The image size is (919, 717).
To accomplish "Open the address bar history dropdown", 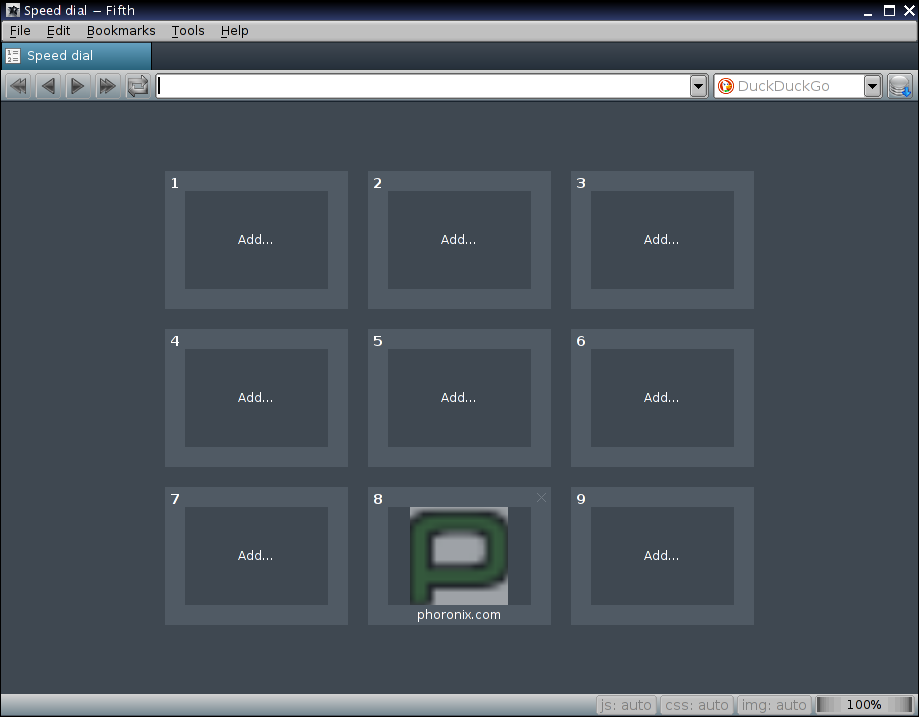I will tap(698, 86).
